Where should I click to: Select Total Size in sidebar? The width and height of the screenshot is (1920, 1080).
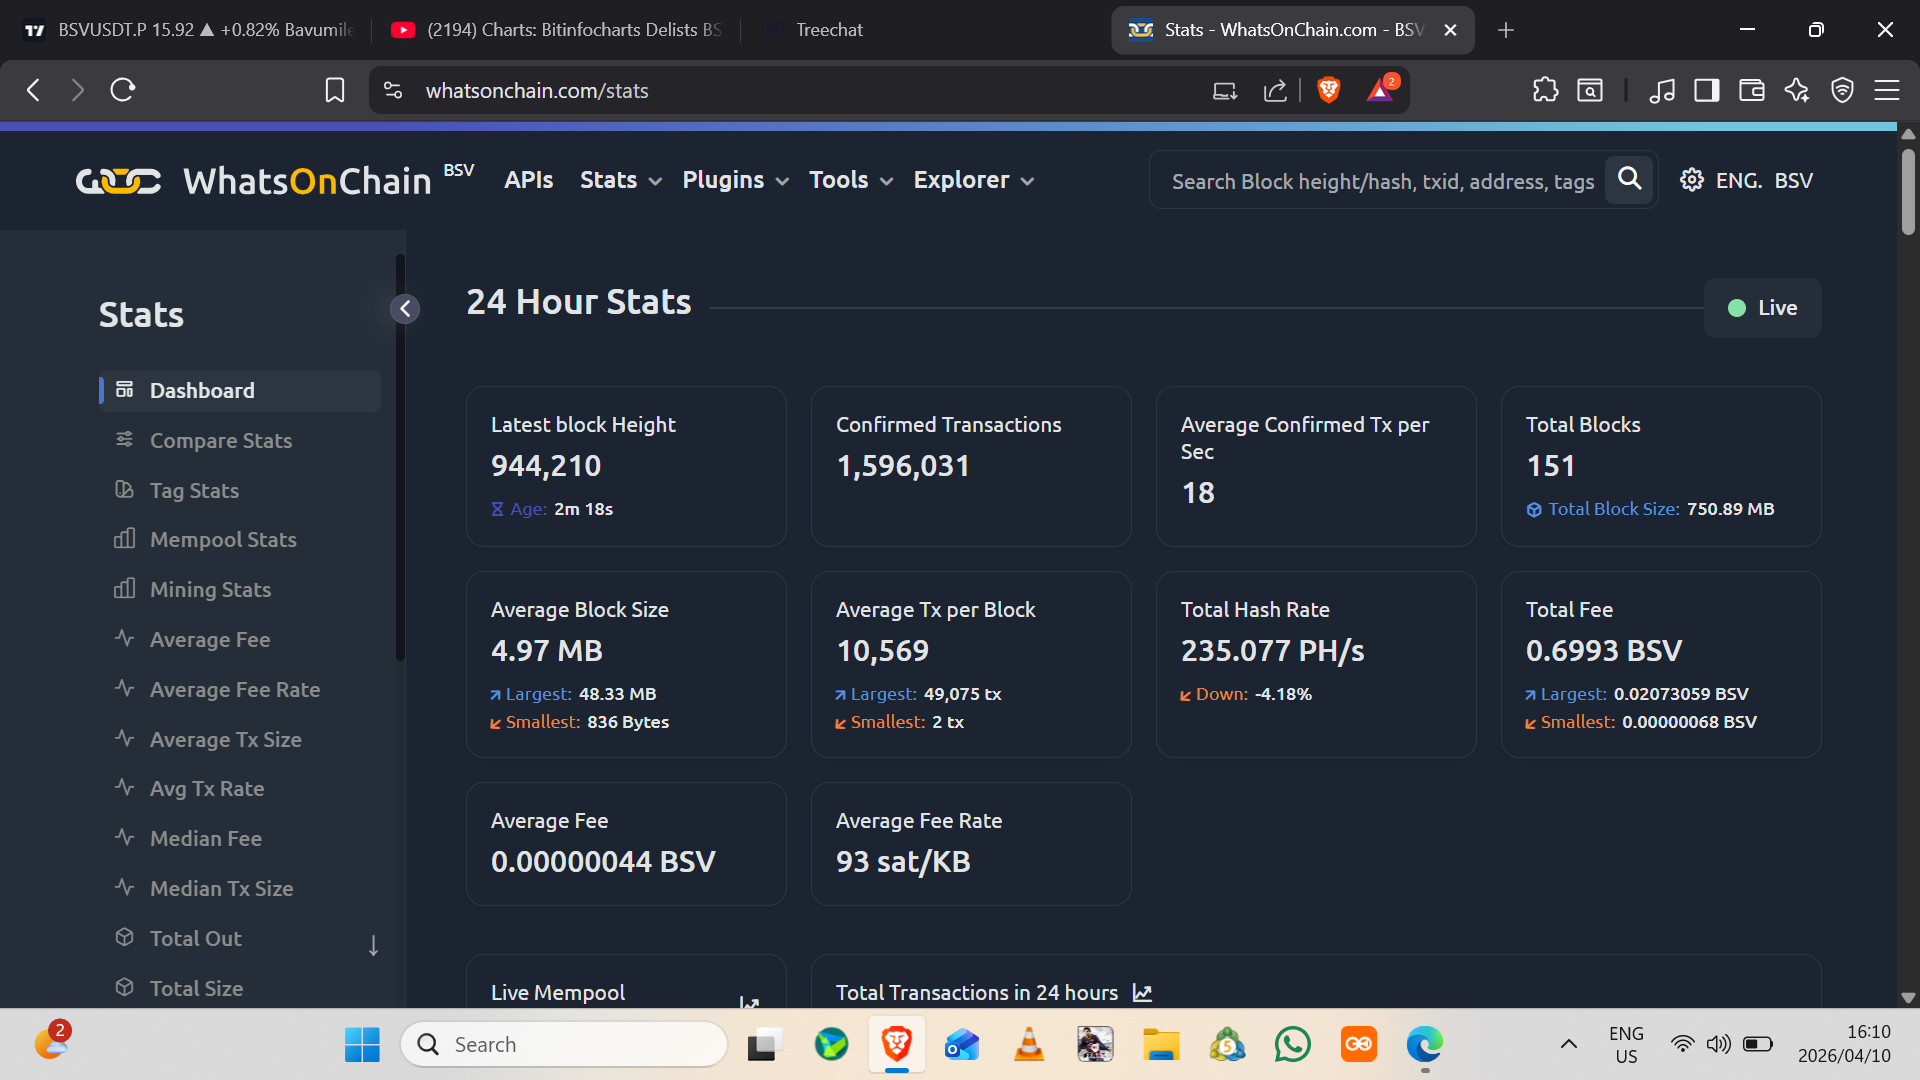(x=196, y=989)
